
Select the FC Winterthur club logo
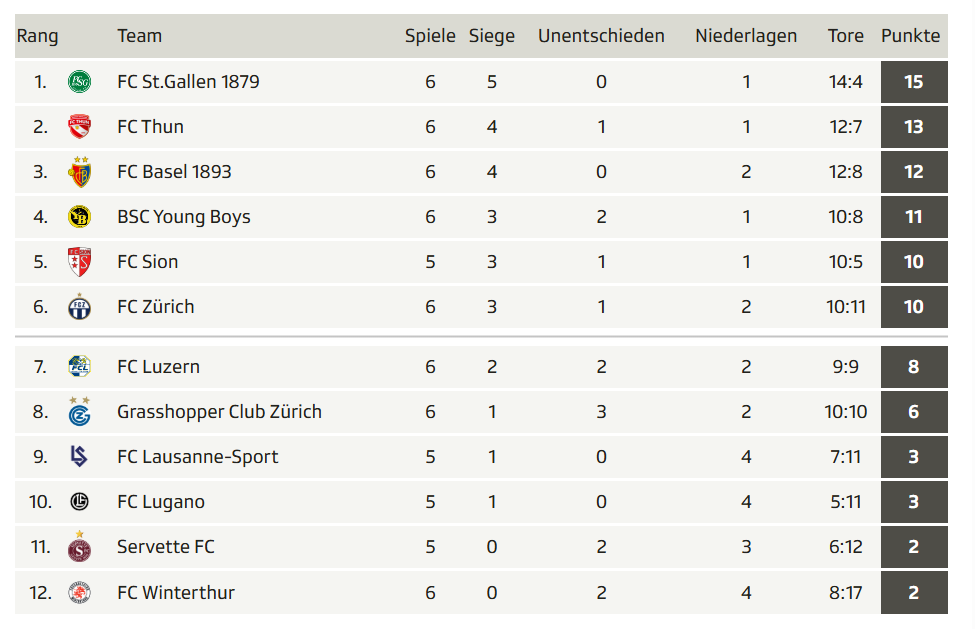(x=79, y=592)
